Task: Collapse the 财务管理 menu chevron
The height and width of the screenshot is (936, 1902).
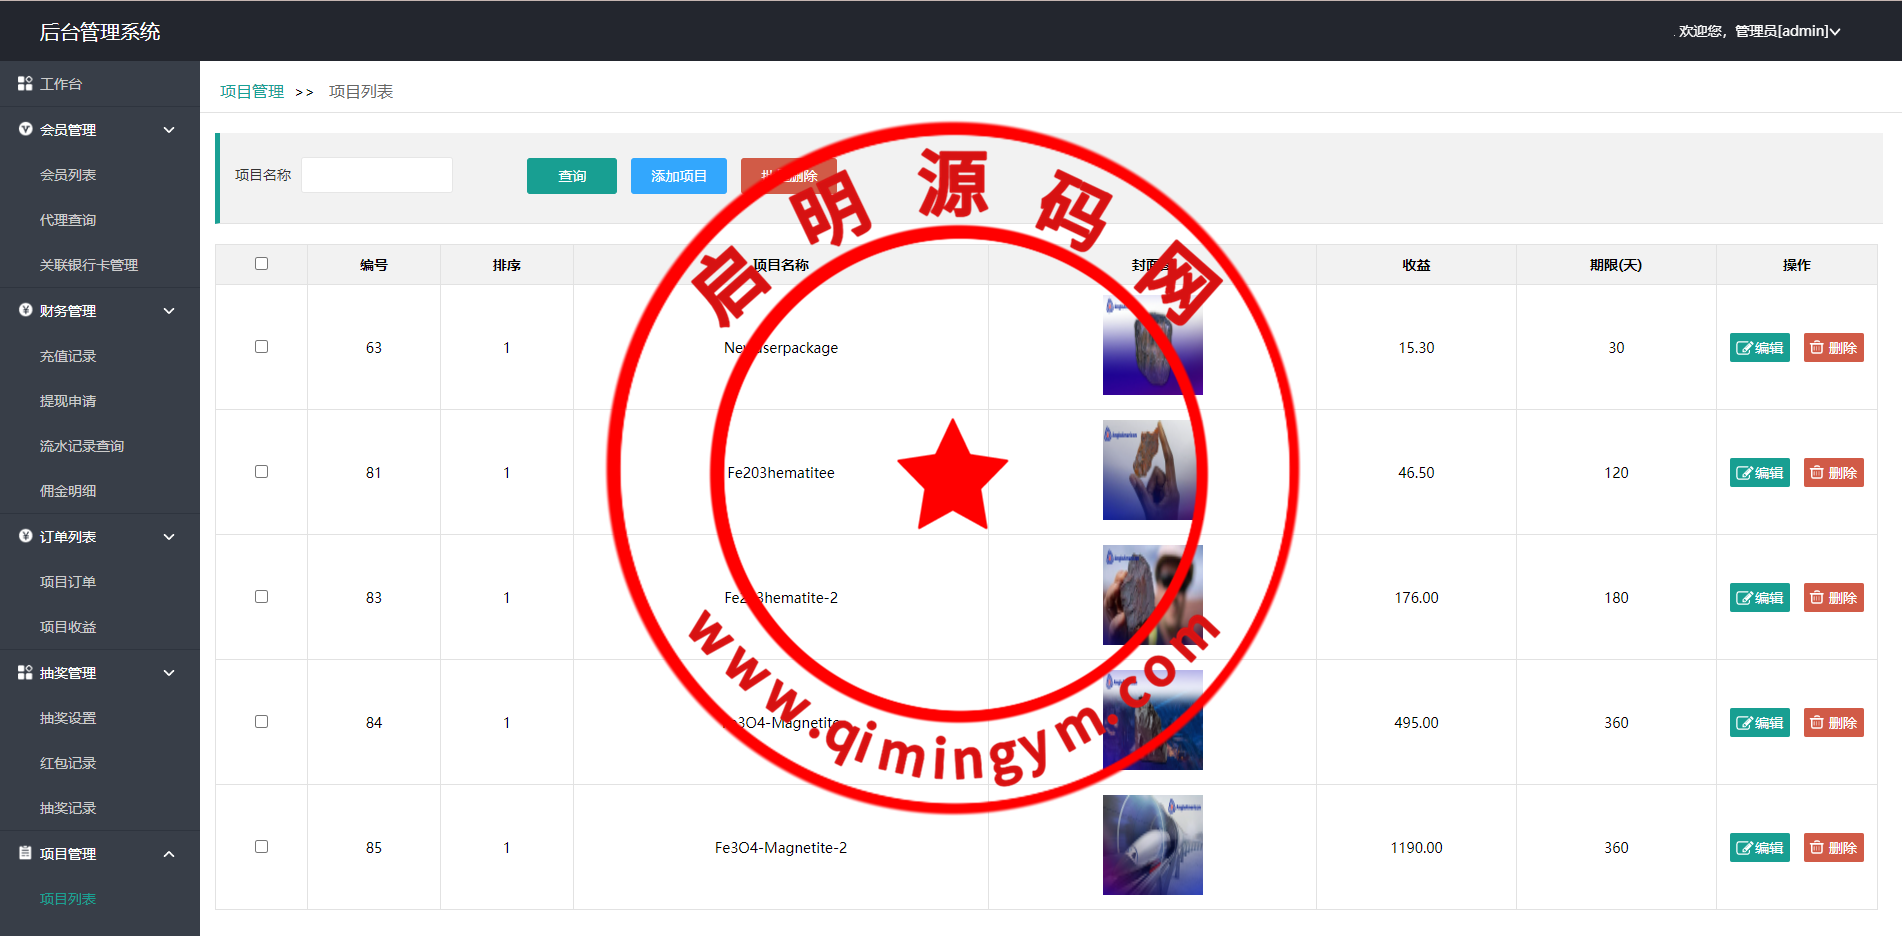Action: click(169, 311)
